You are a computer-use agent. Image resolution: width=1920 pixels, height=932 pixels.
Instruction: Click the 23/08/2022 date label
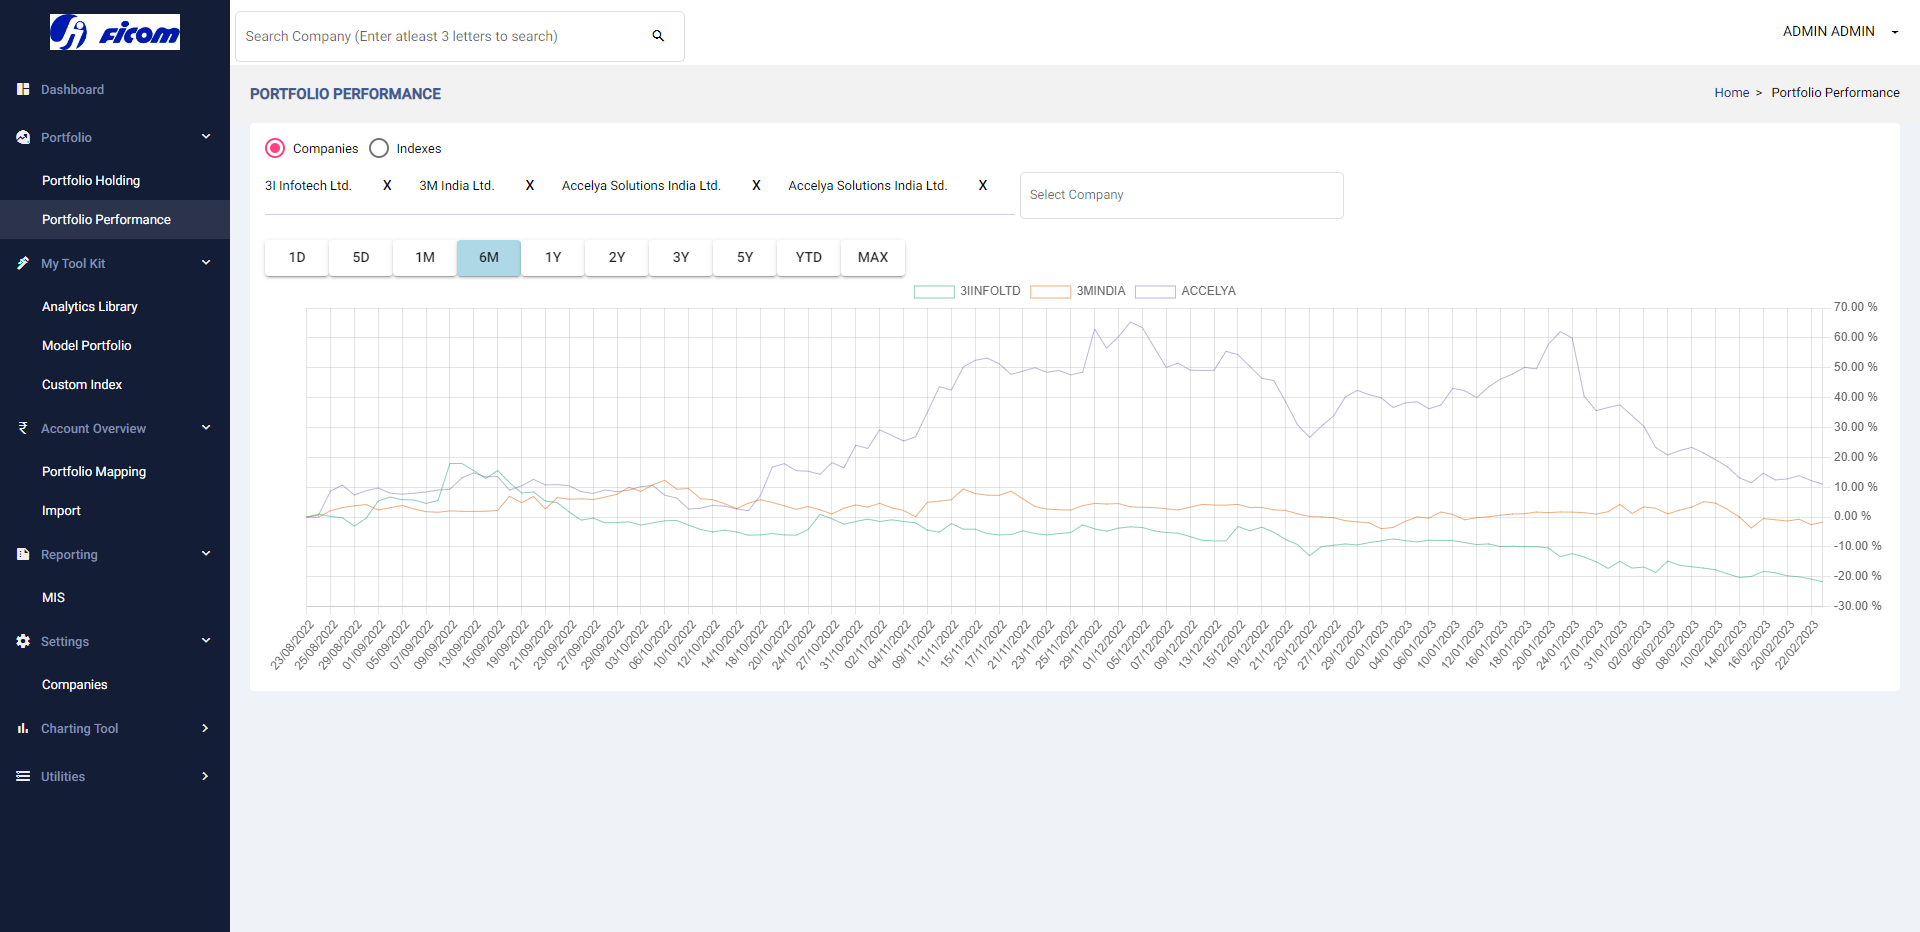[292, 645]
